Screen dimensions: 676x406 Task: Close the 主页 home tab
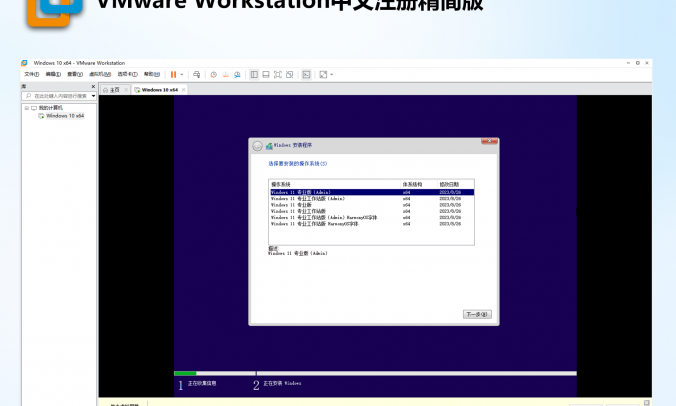point(126,90)
